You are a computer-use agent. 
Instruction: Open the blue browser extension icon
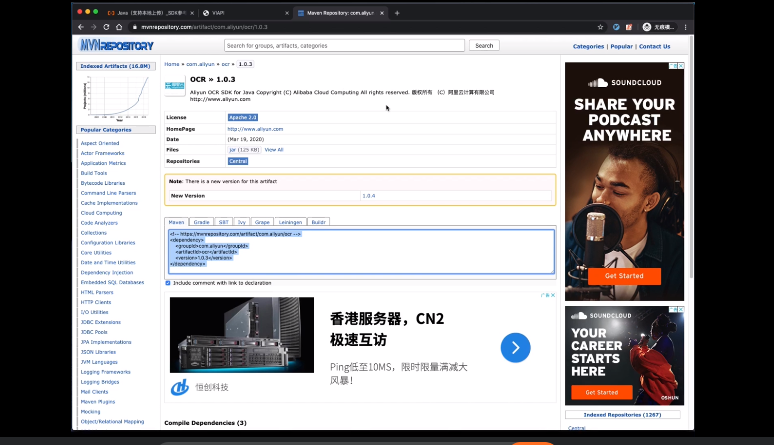[x=616, y=27]
